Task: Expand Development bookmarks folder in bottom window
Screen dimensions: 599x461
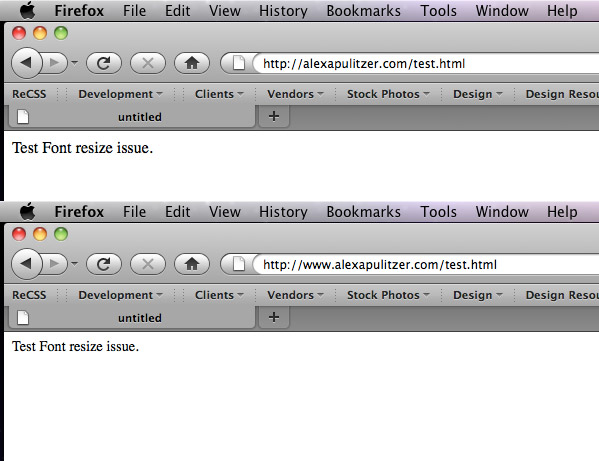Action: click(x=120, y=295)
